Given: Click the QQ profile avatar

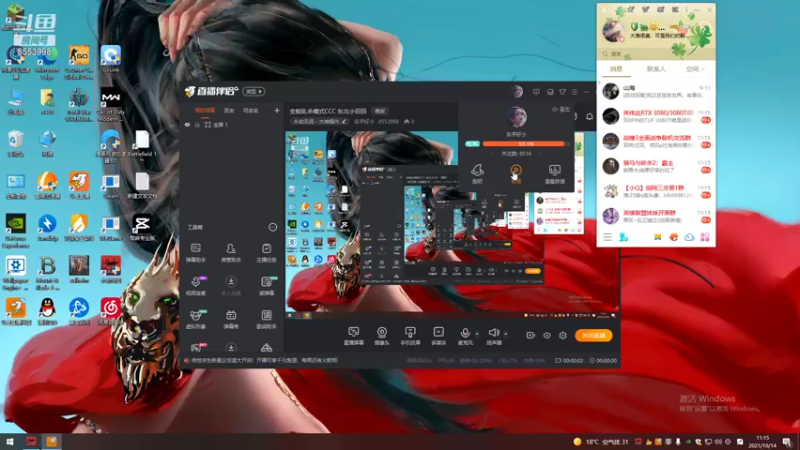Looking at the screenshot, I should coord(613,31).
